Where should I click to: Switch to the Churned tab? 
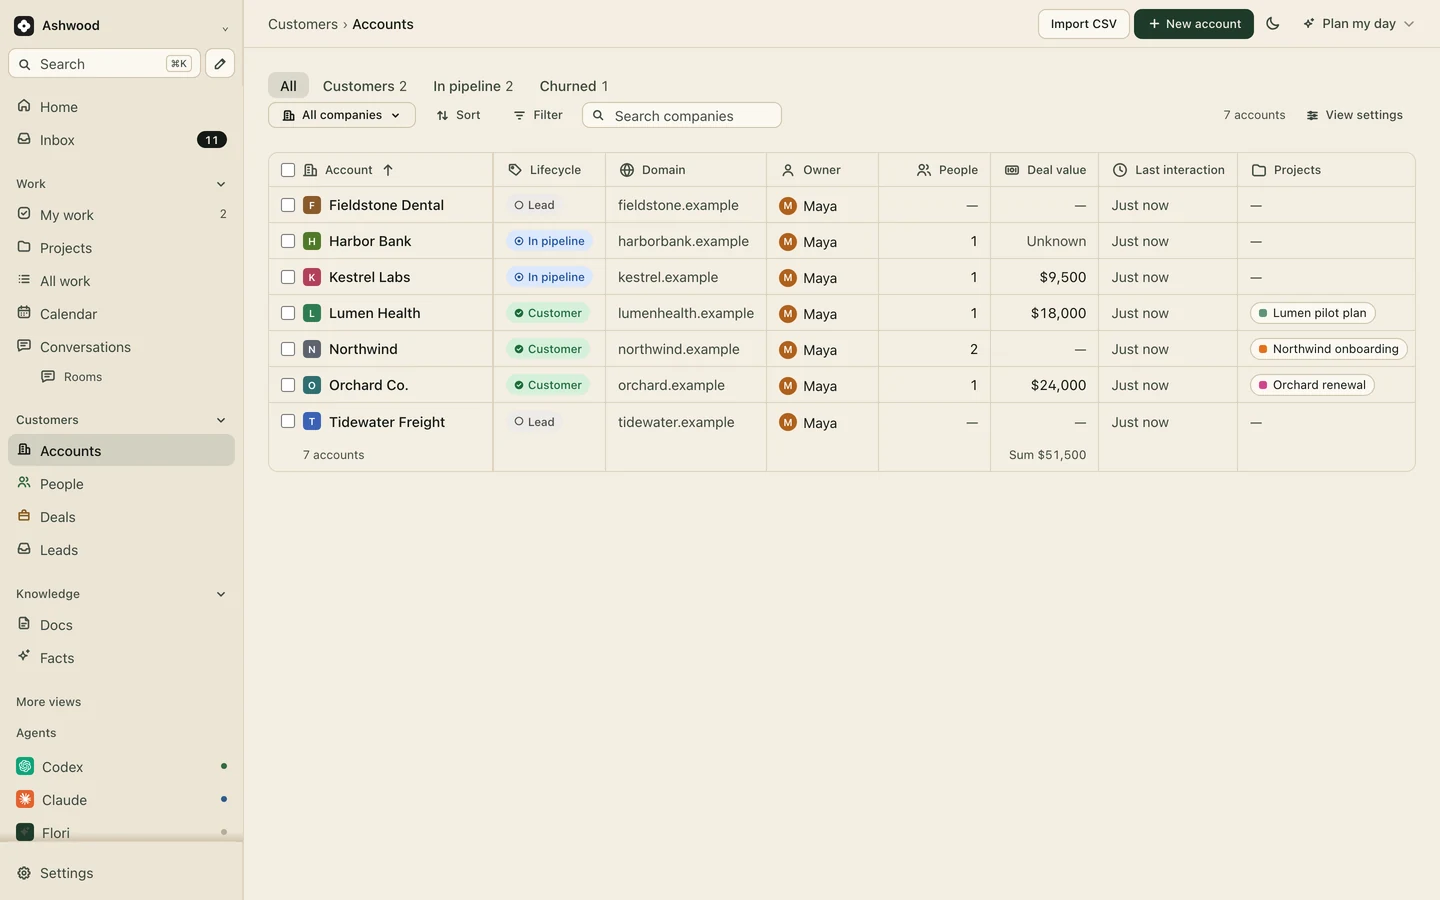click(x=574, y=86)
